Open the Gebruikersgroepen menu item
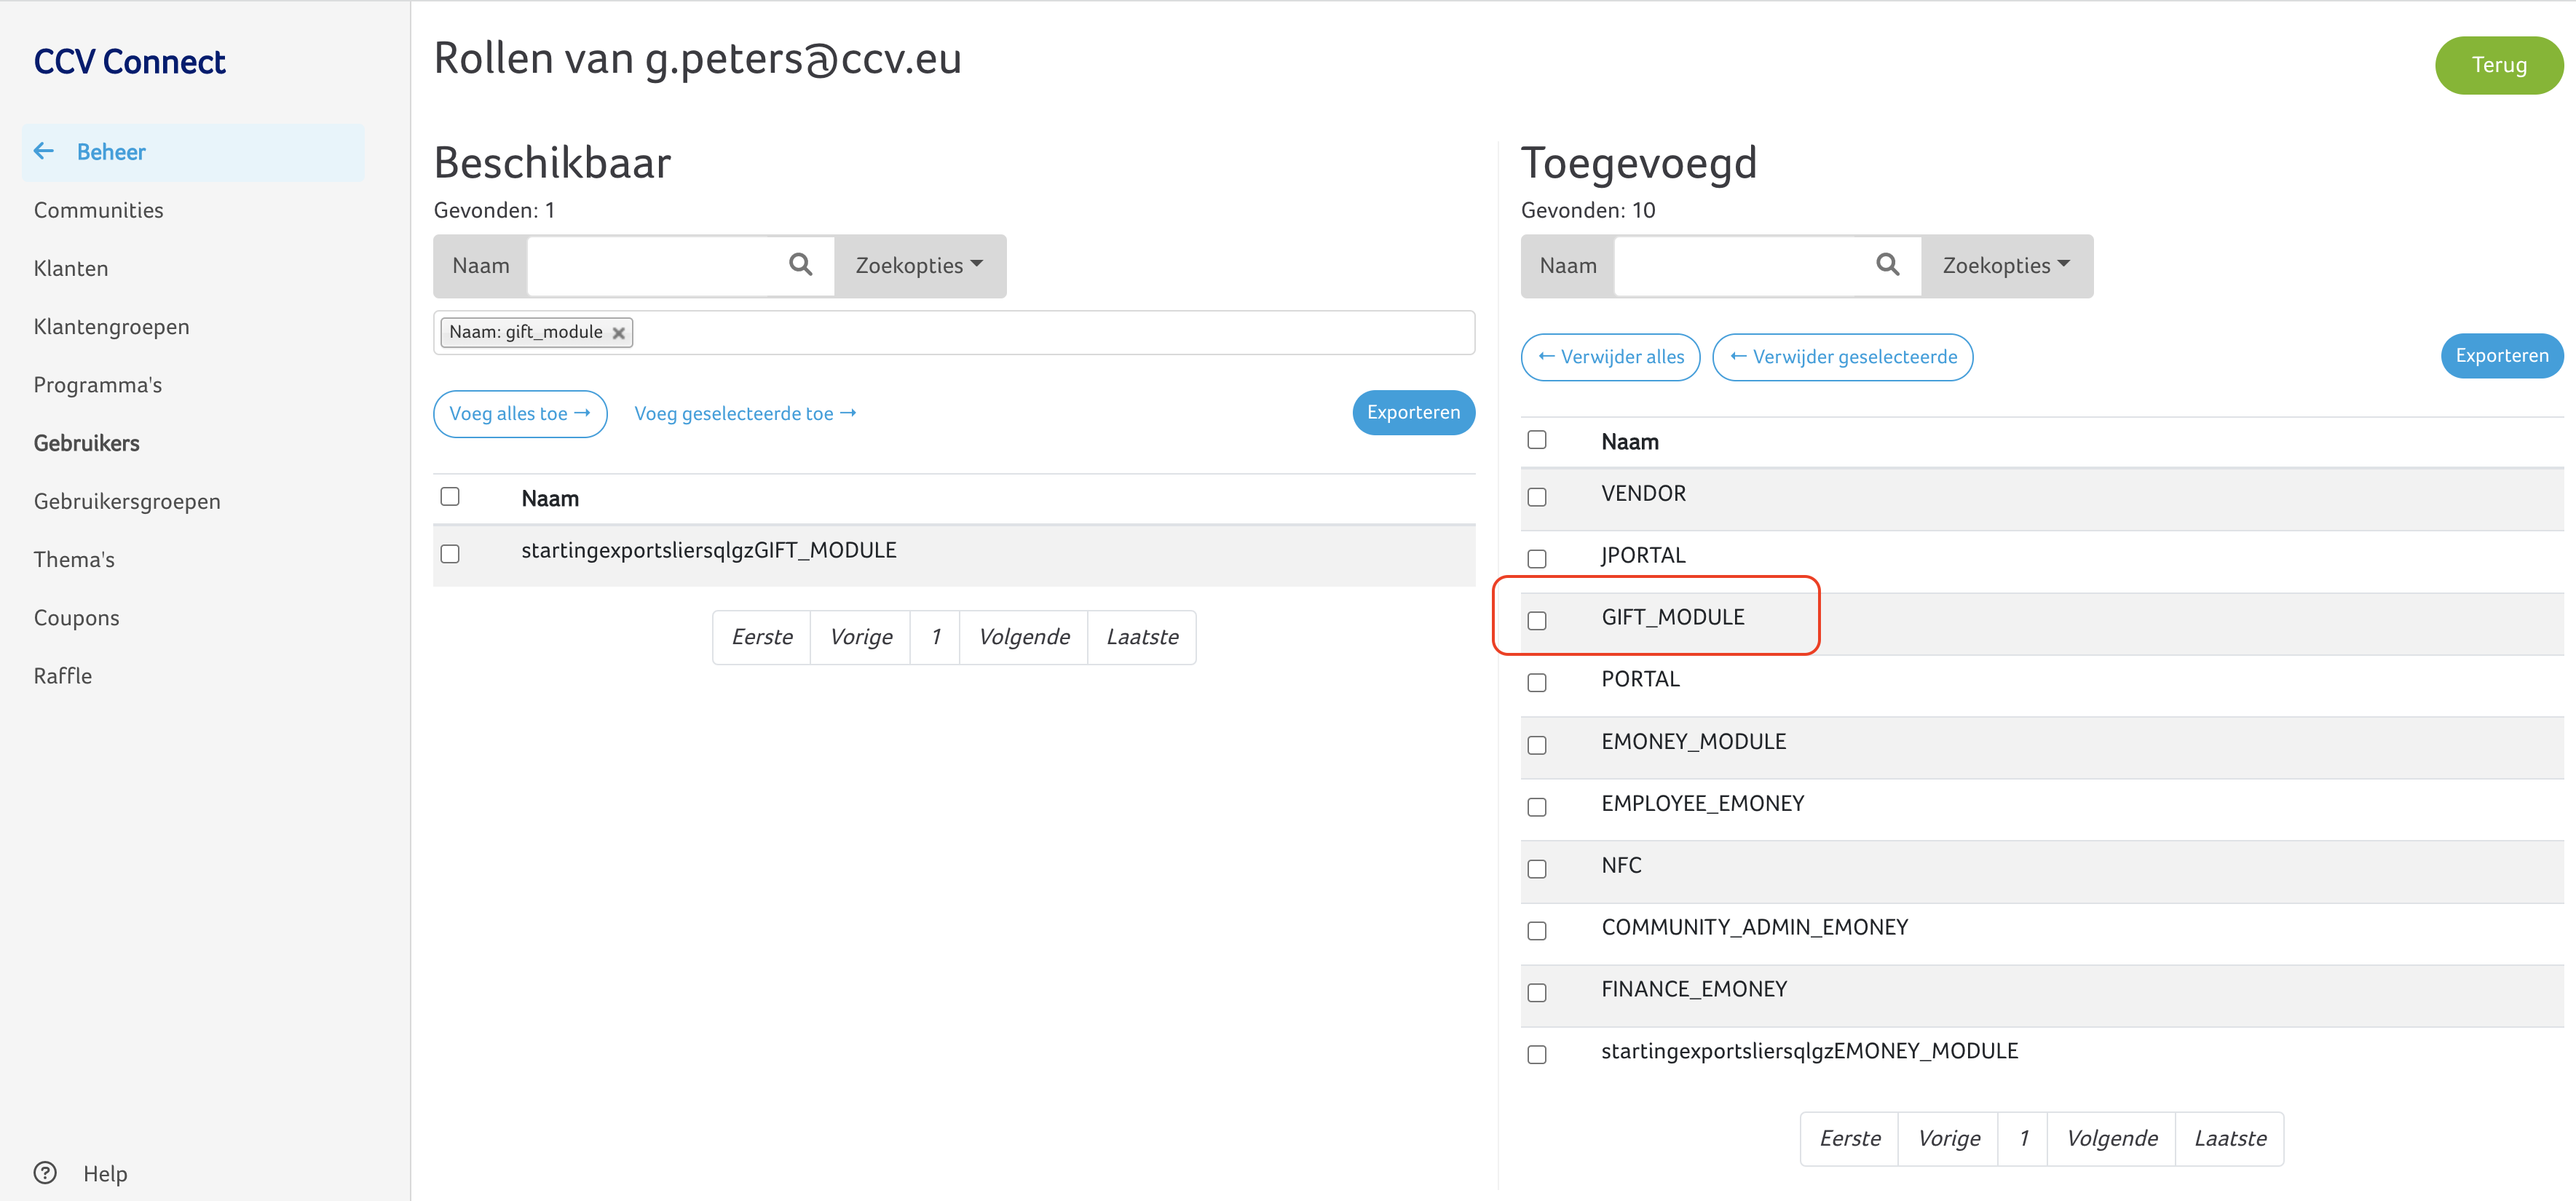 (127, 501)
